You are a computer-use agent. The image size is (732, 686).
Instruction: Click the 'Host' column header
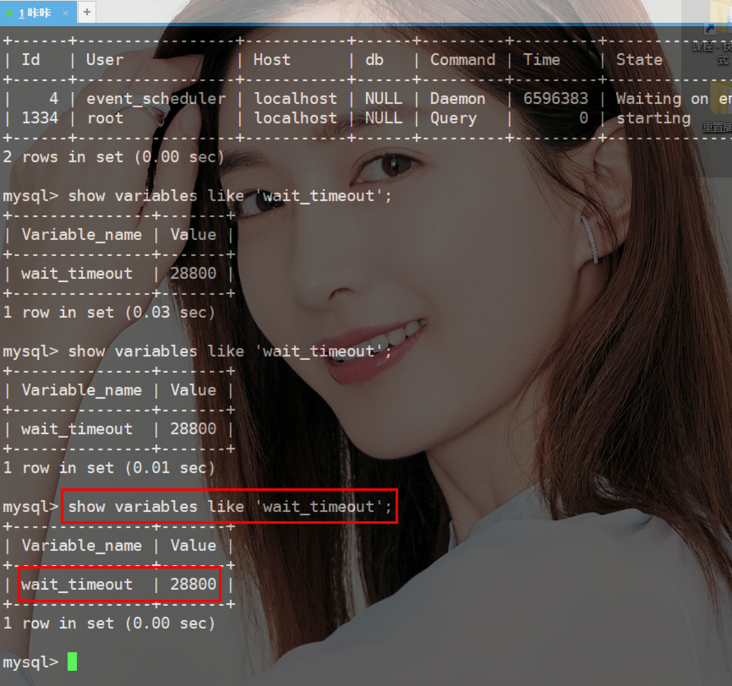[x=272, y=60]
